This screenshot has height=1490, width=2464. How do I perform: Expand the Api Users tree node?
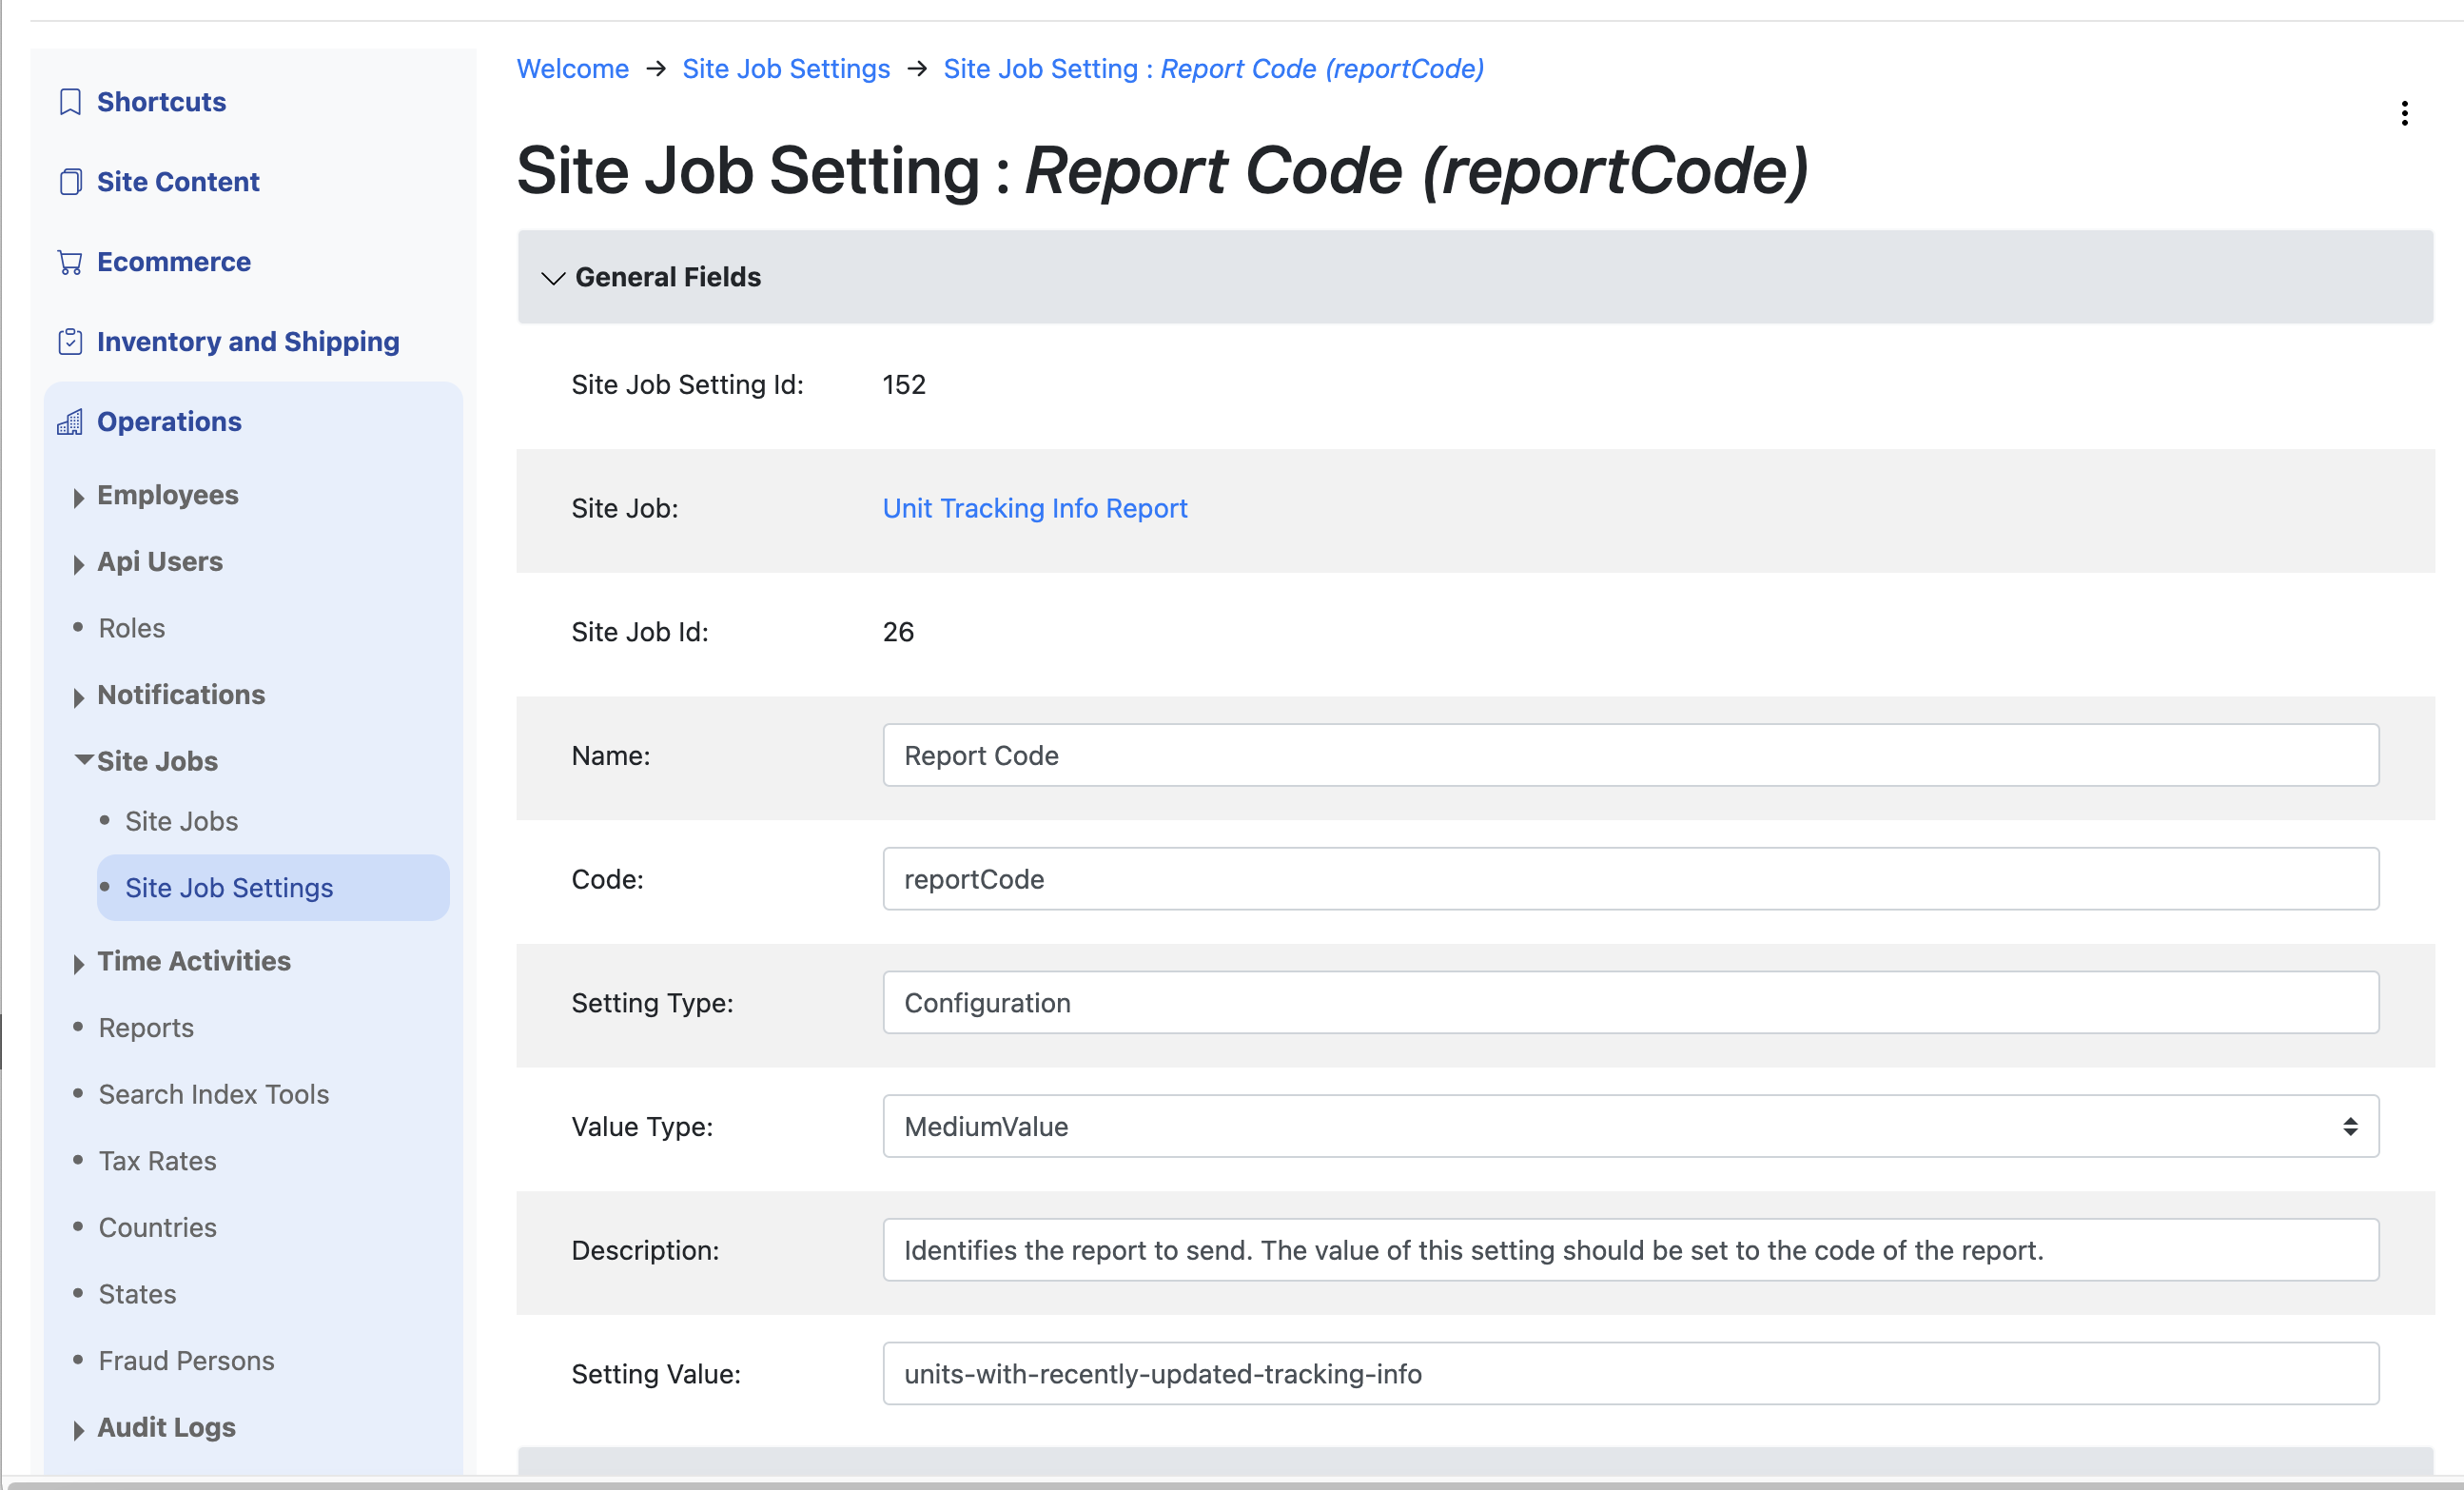point(79,563)
